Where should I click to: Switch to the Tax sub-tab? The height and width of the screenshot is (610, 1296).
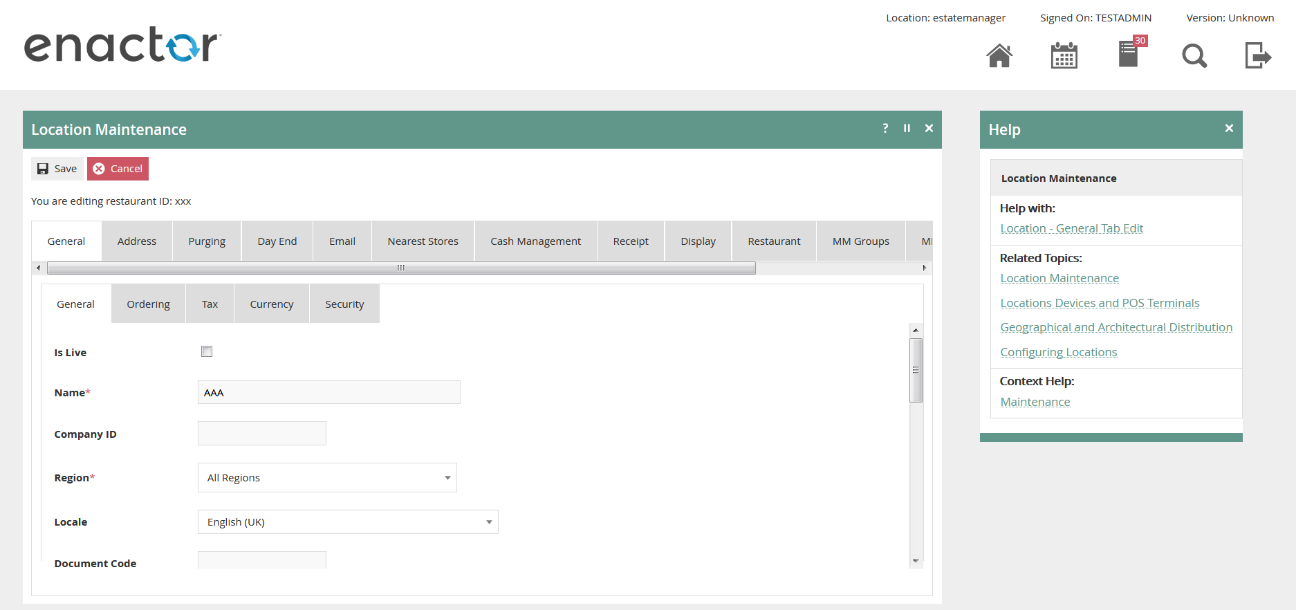pos(210,304)
